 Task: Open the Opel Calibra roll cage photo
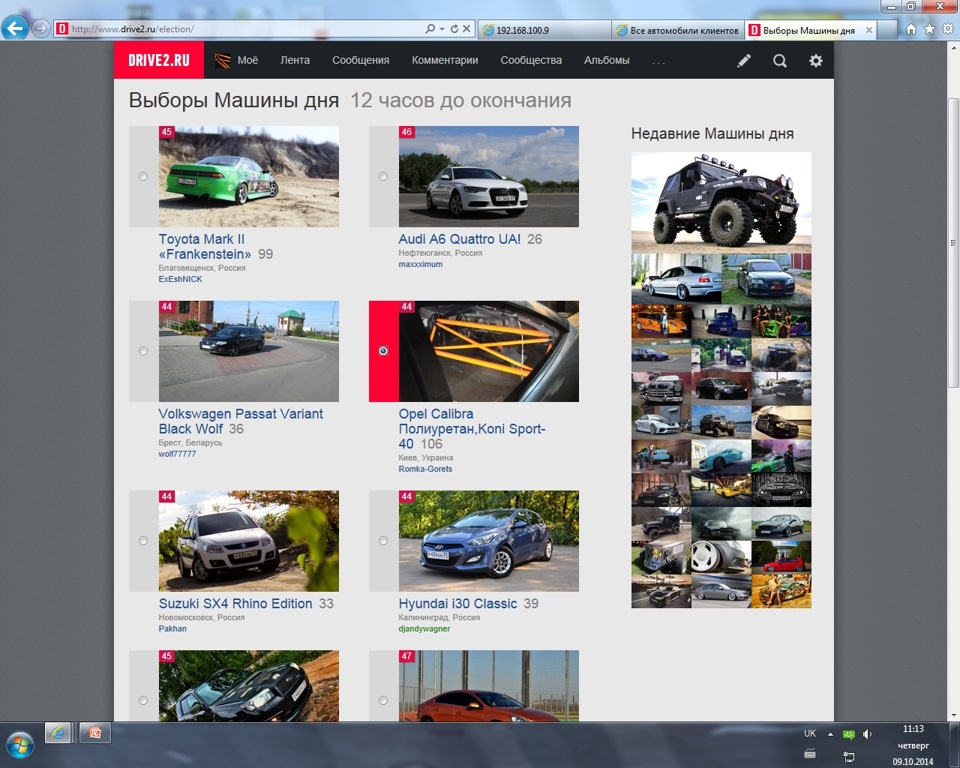coord(489,351)
